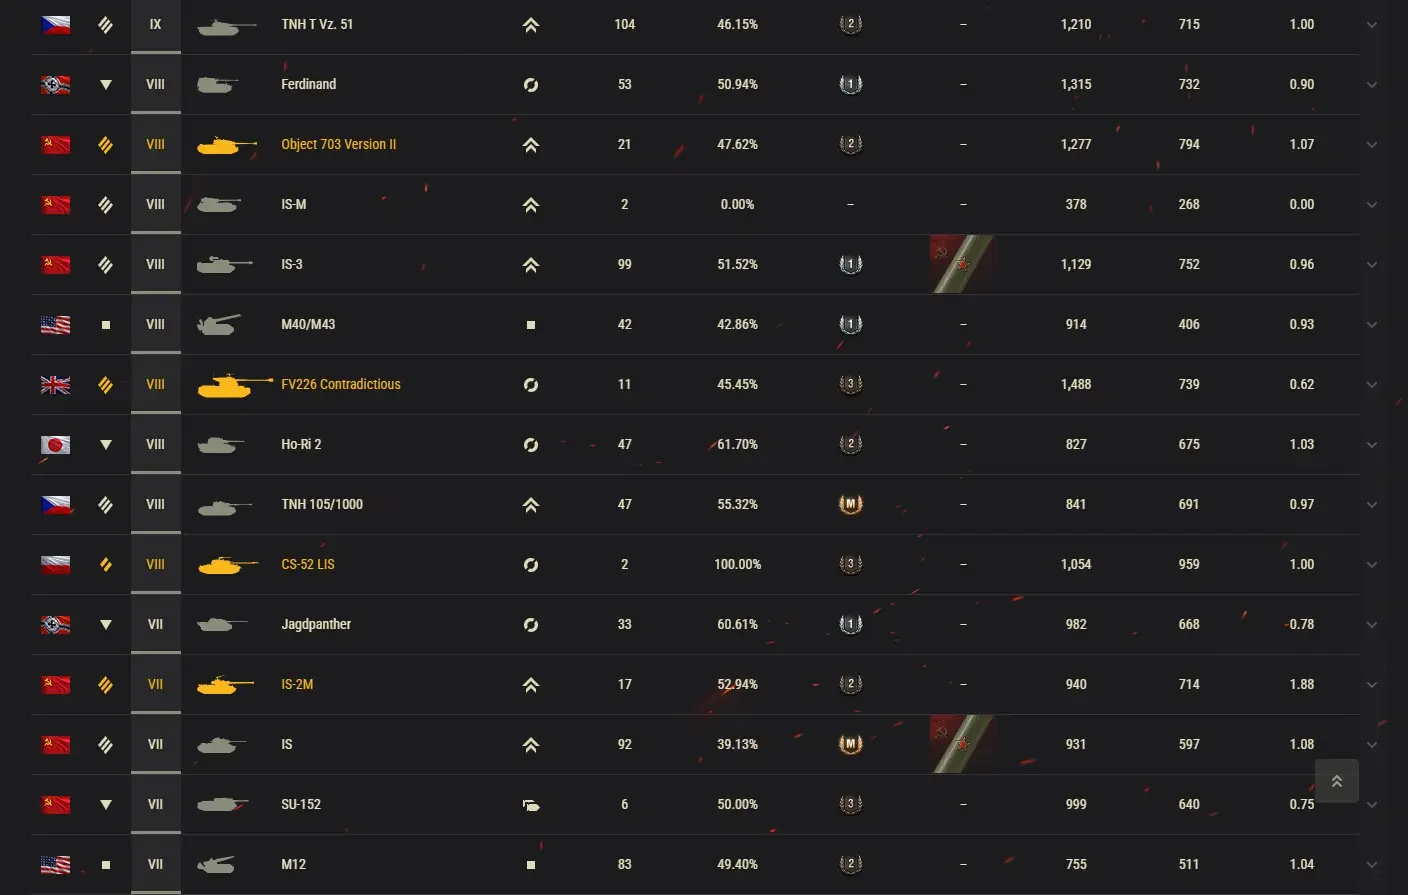Click the IS tank marks of excellence image
The height and width of the screenshot is (895, 1408).
[x=962, y=744]
